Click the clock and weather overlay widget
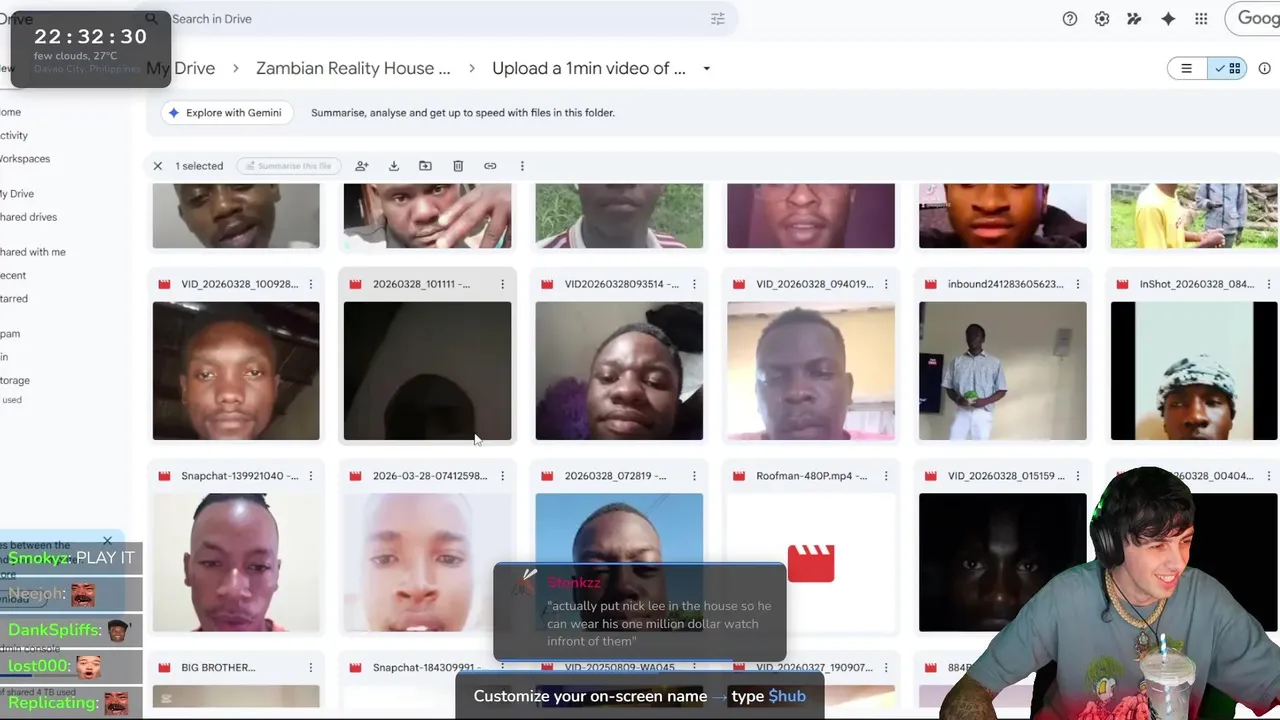Image resolution: width=1280 pixels, height=720 pixels. click(x=91, y=49)
